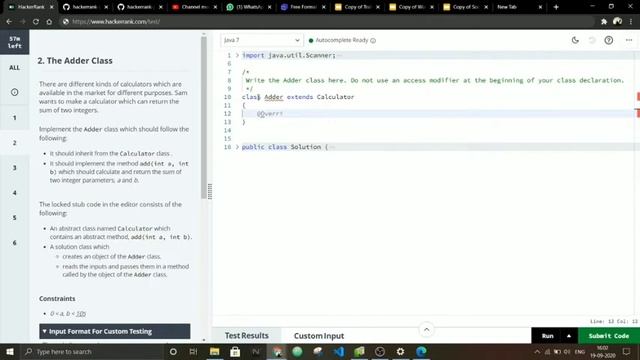Open Task View on taskbar

pos(193,351)
